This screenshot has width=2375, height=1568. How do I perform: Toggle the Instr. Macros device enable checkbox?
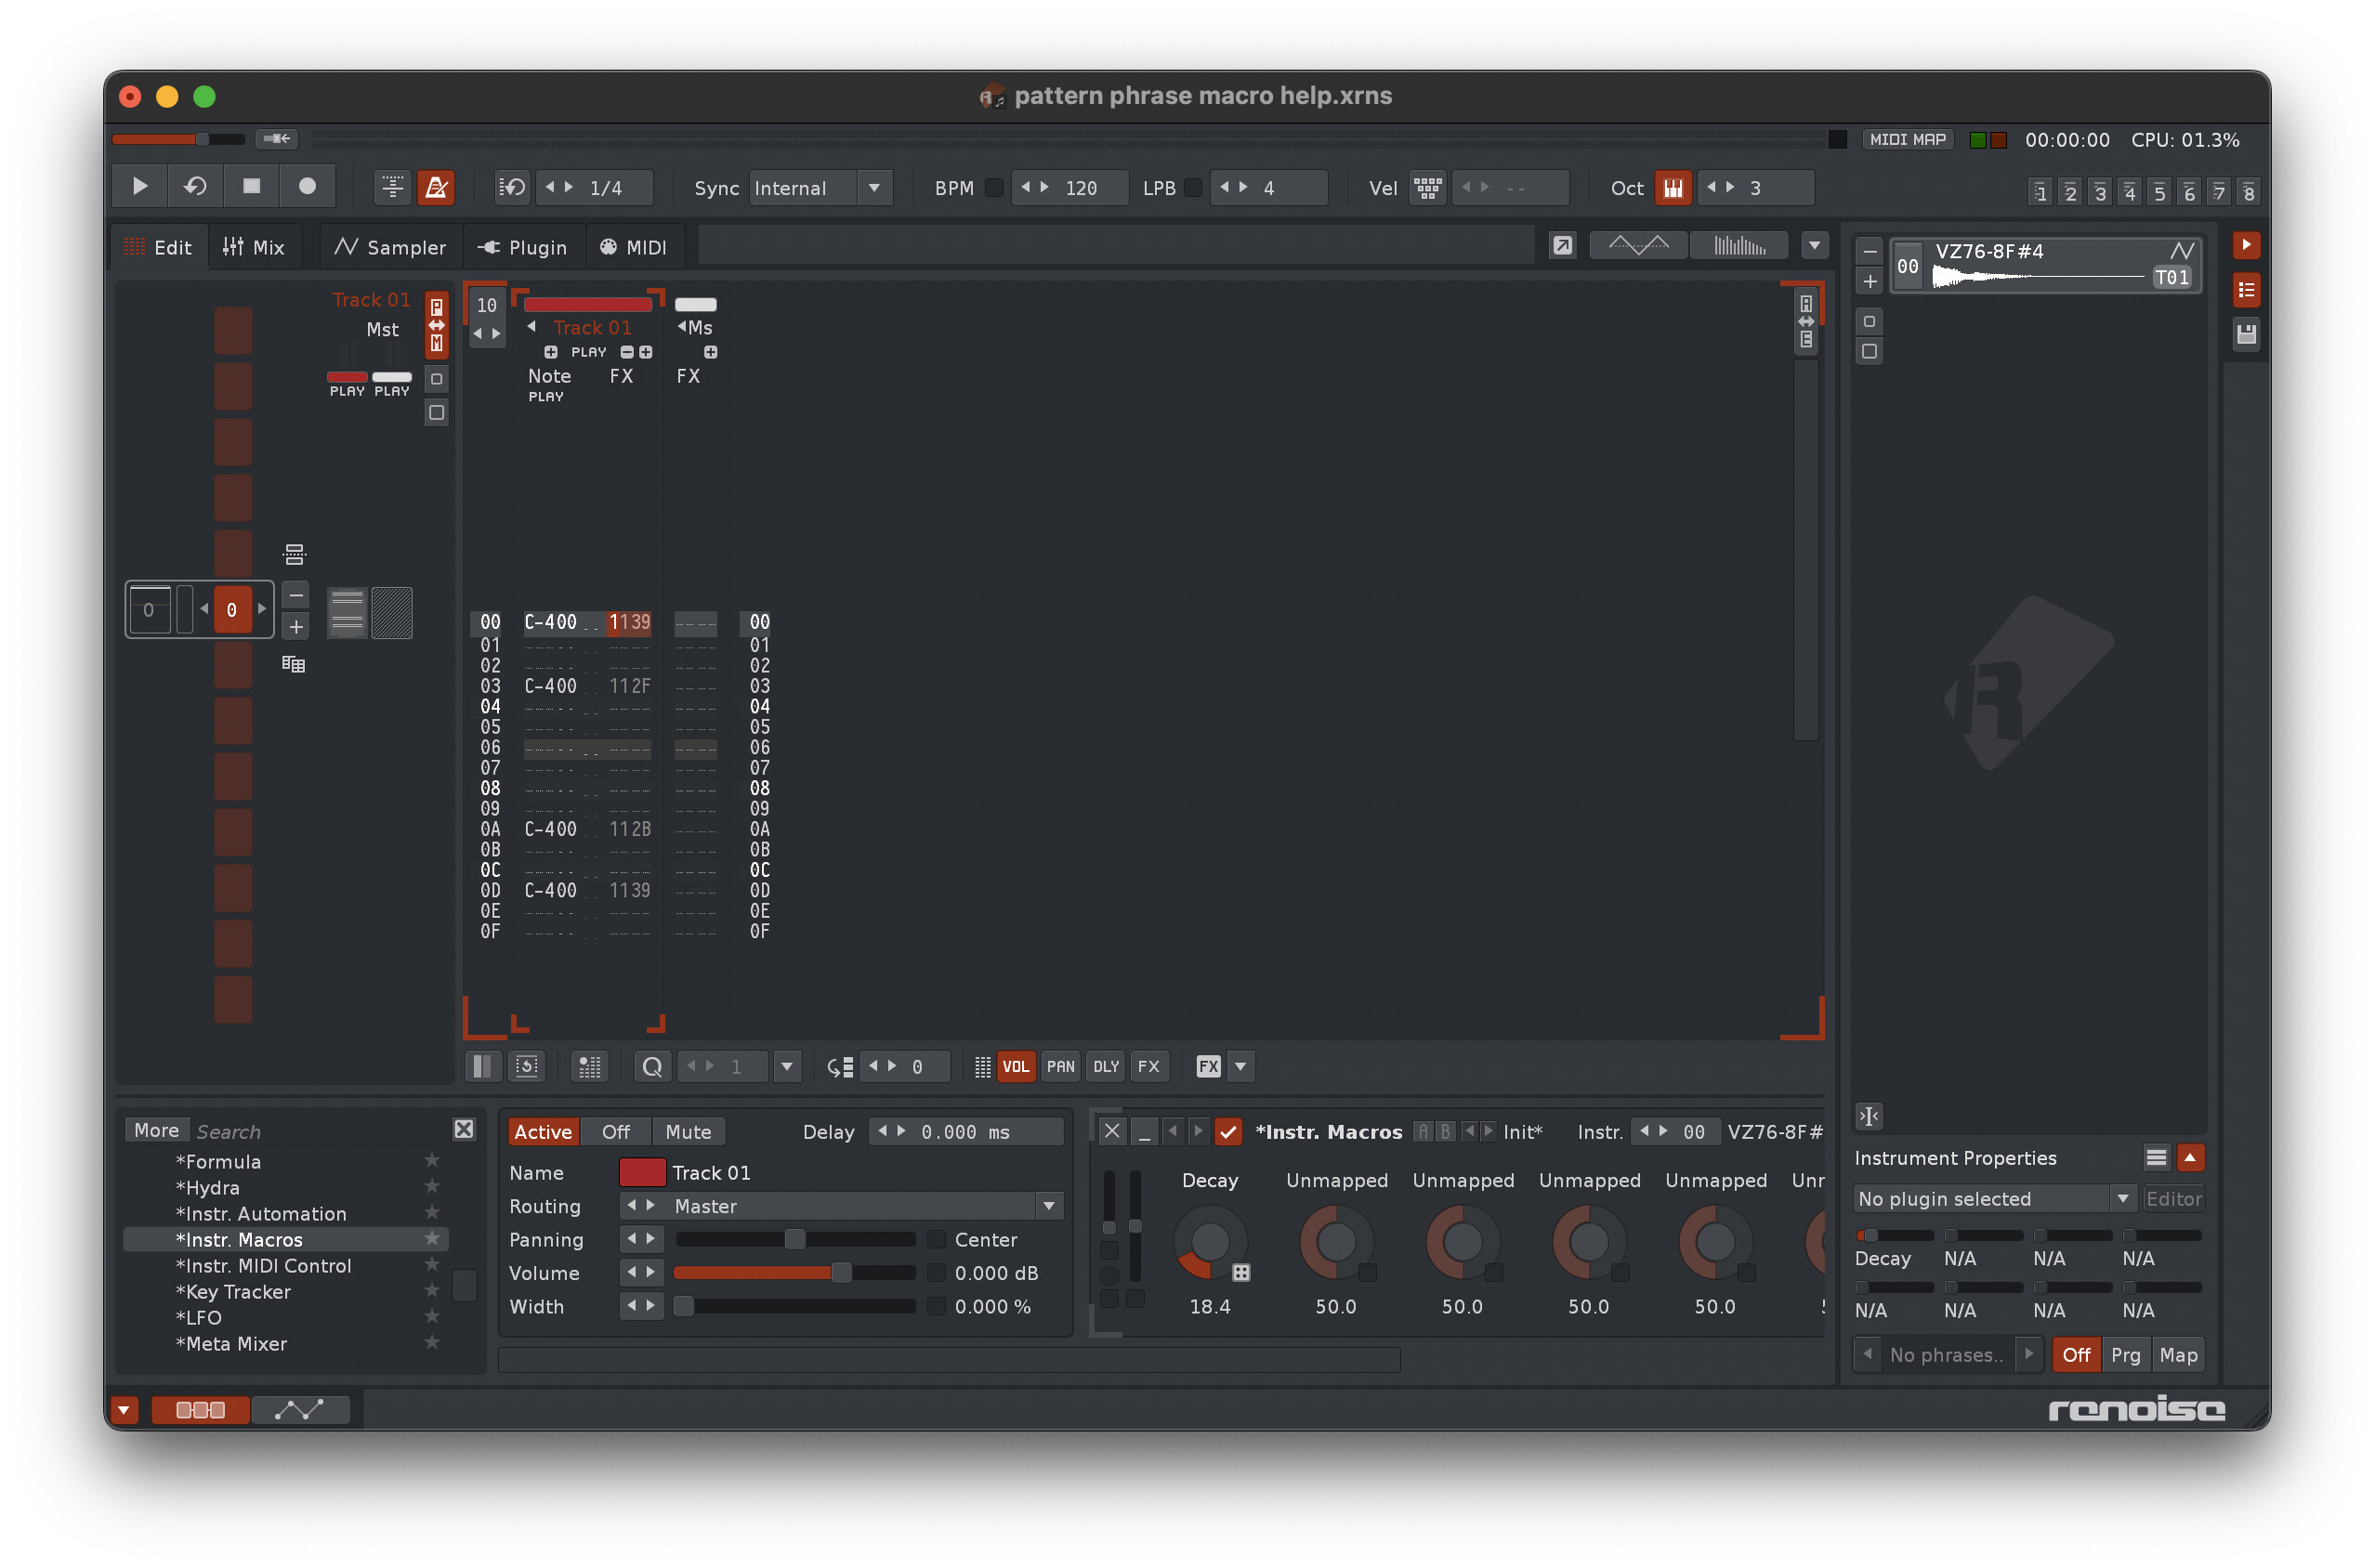(x=1228, y=1132)
